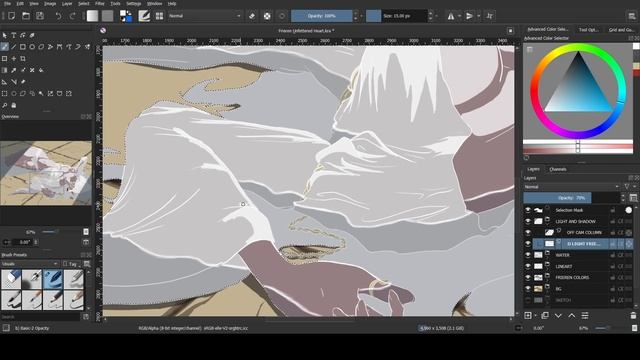Viewport: 640px width, 360px height.
Task: Open the brush blending mode dropdown
Action: pos(204,16)
